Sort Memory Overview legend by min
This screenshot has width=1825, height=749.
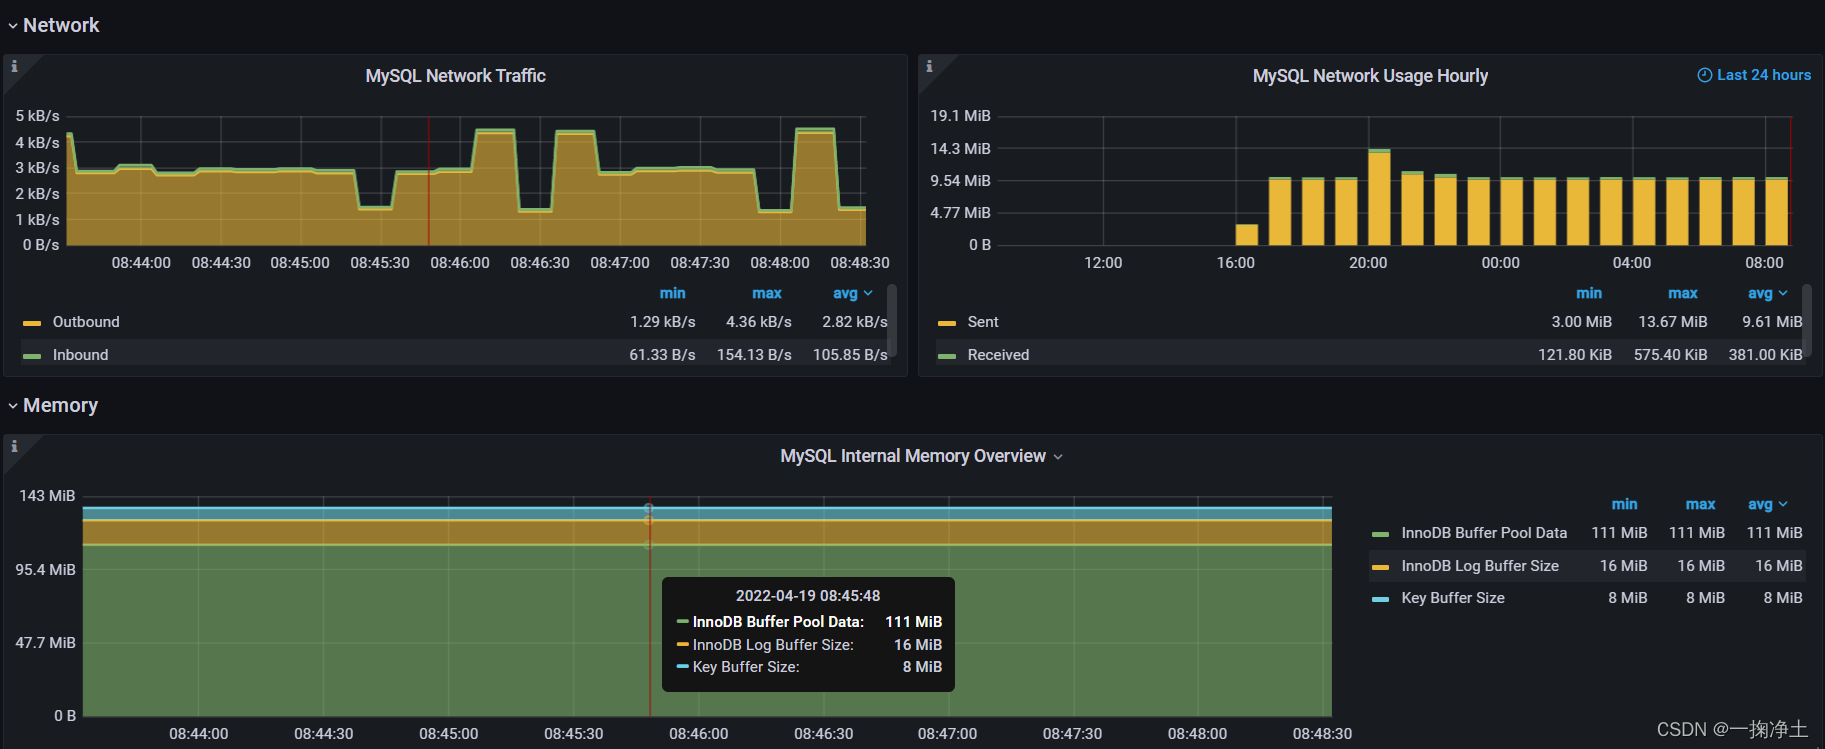(1624, 504)
